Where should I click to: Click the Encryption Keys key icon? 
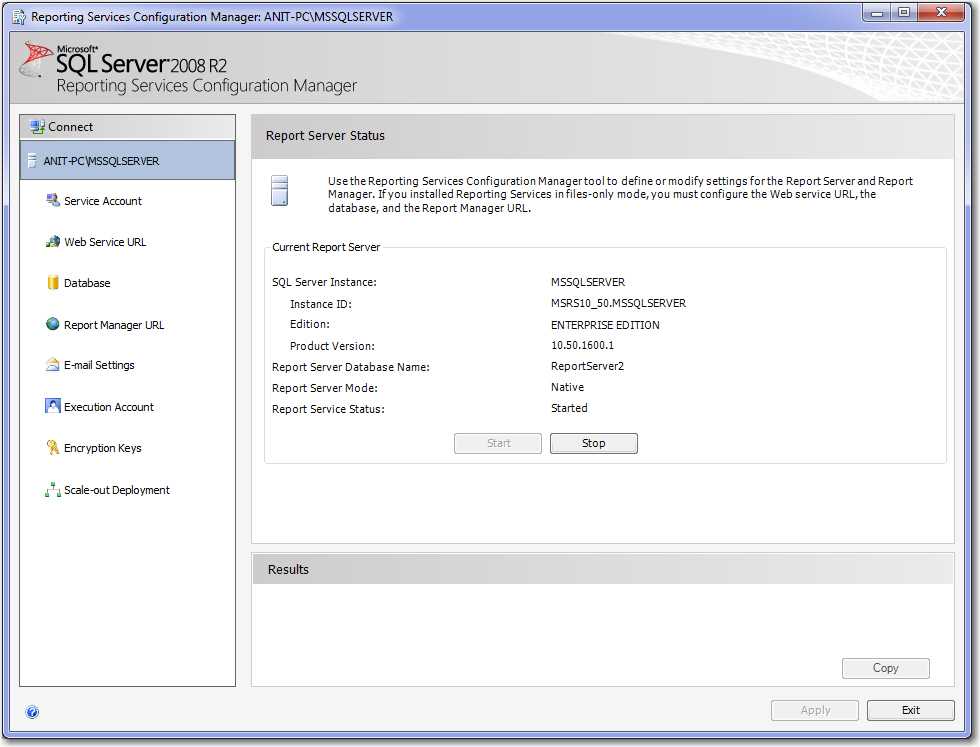click(53, 448)
